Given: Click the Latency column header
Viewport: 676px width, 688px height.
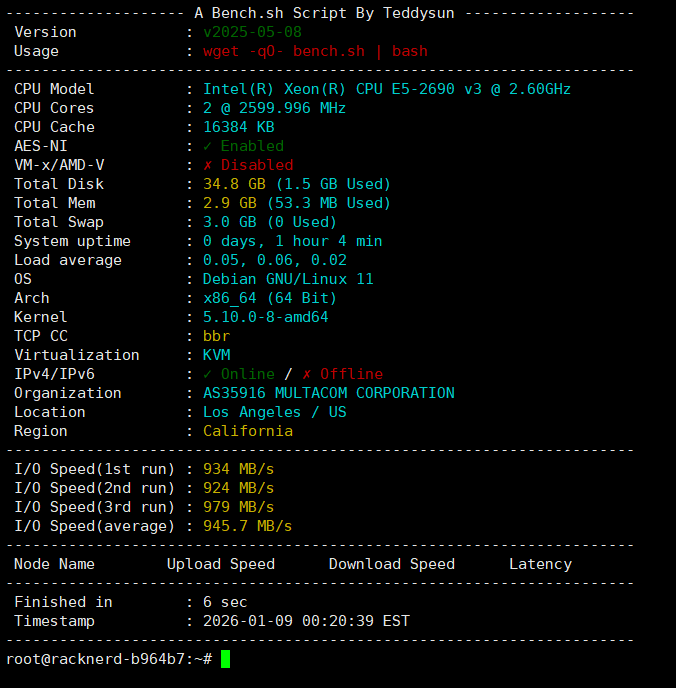Looking at the screenshot, I should (540, 564).
